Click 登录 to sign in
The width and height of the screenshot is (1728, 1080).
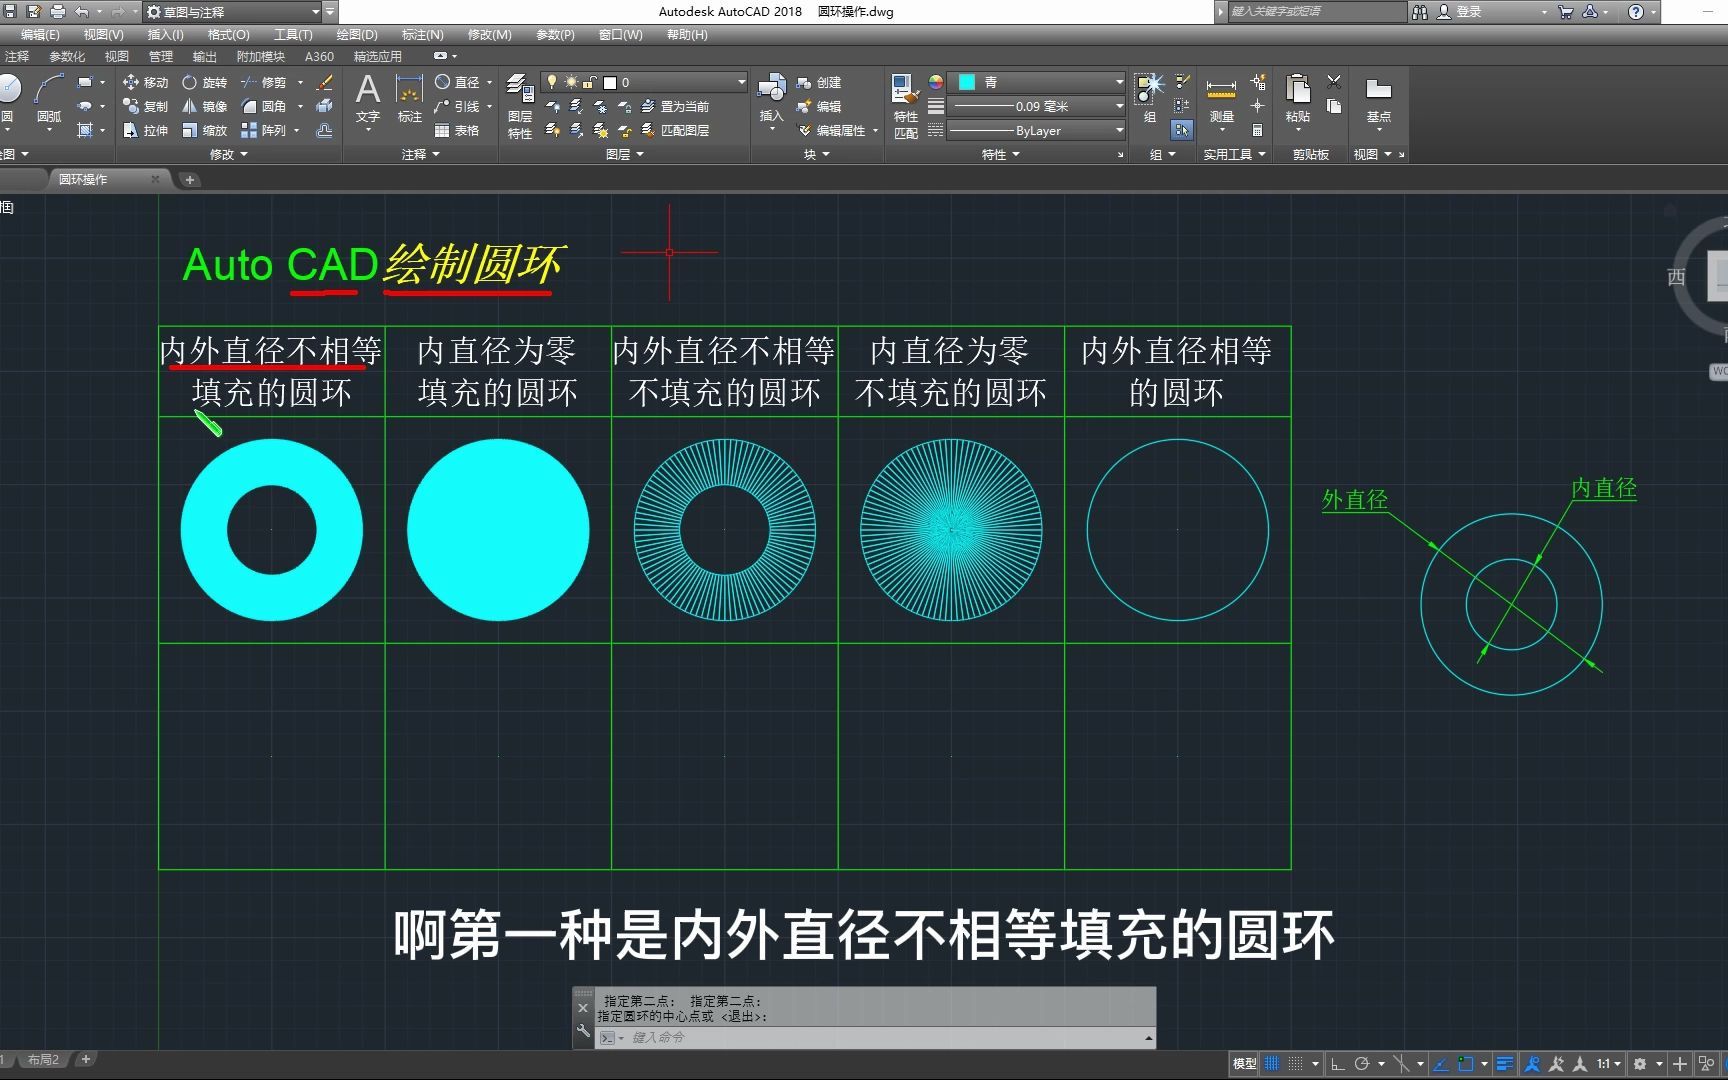(x=1470, y=12)
